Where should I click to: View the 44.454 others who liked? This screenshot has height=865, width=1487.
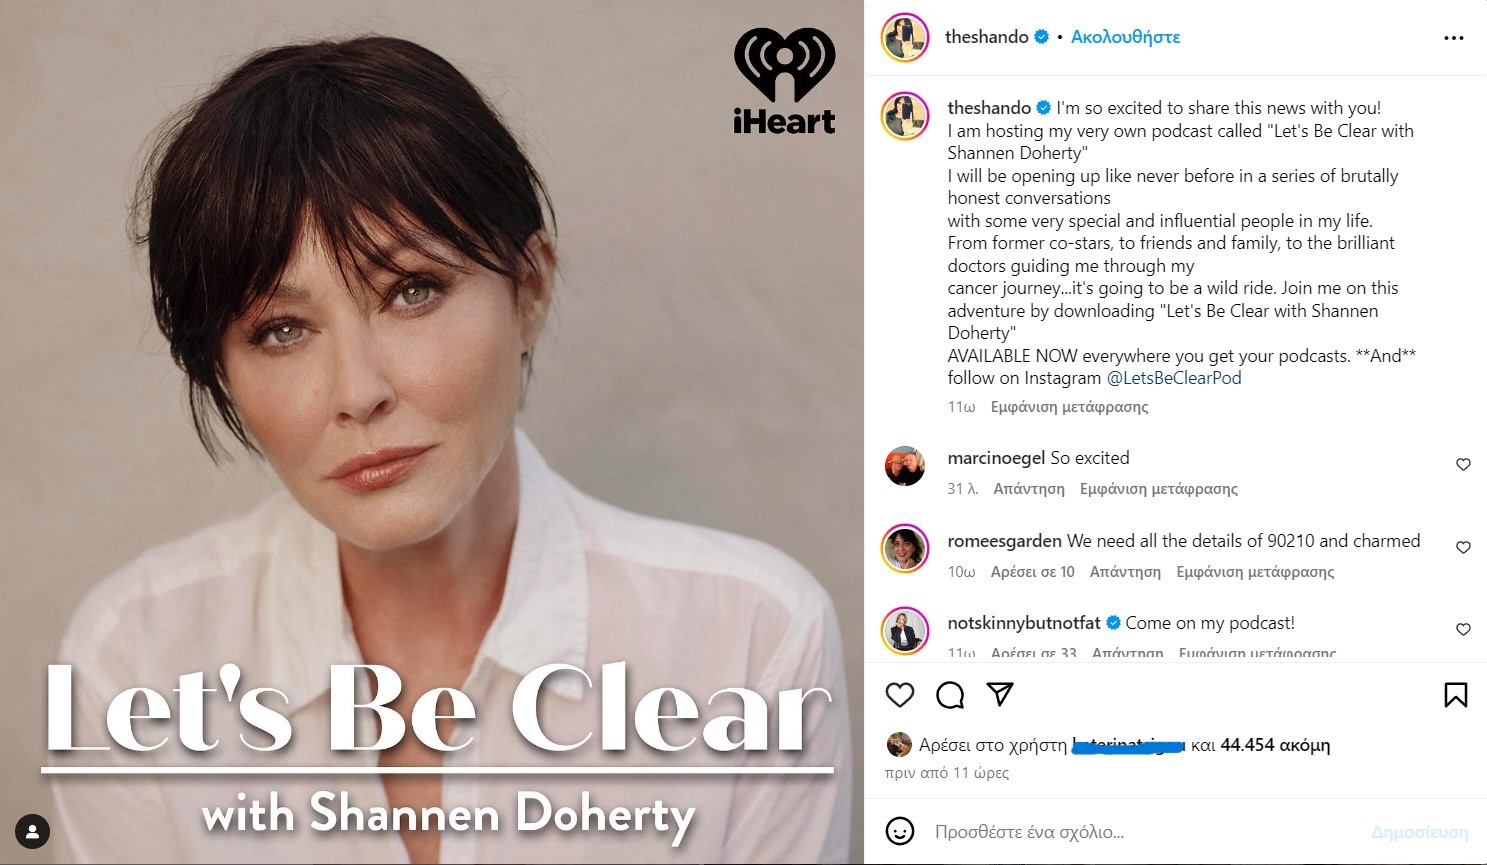(1275, 745)
